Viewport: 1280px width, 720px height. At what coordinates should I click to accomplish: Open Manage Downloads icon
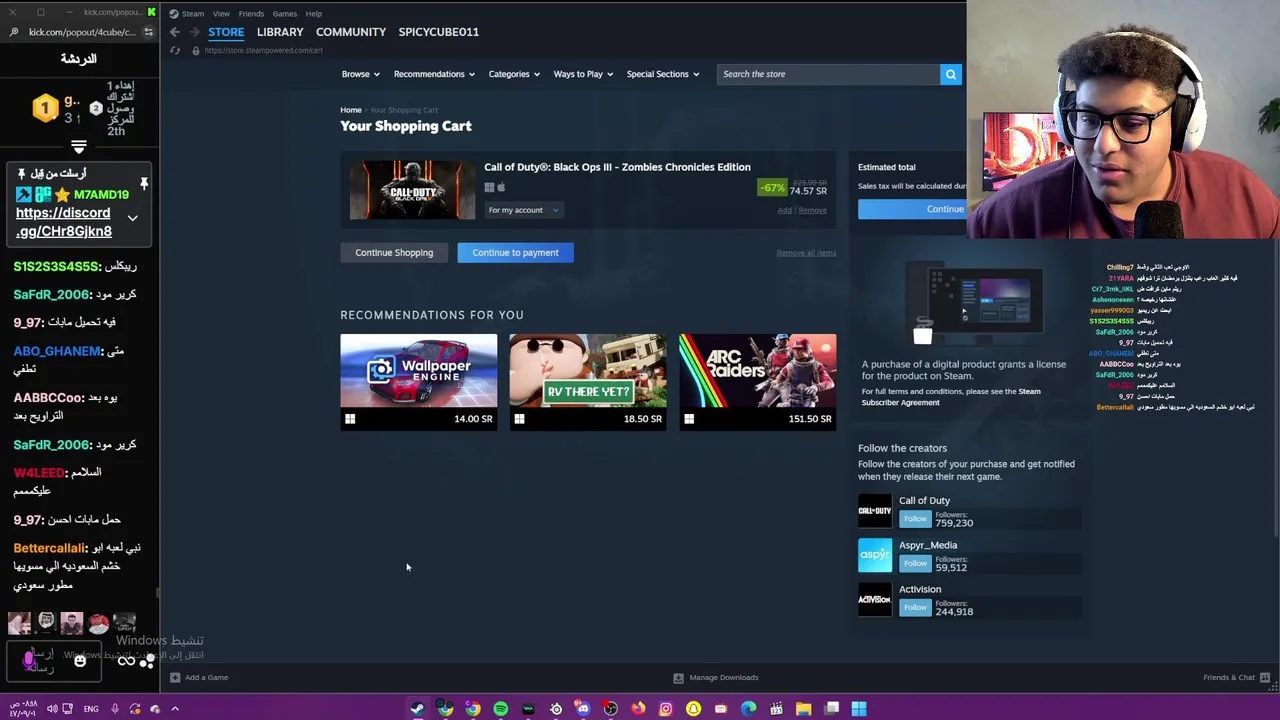pyautogui.click(x=678, y=677)
